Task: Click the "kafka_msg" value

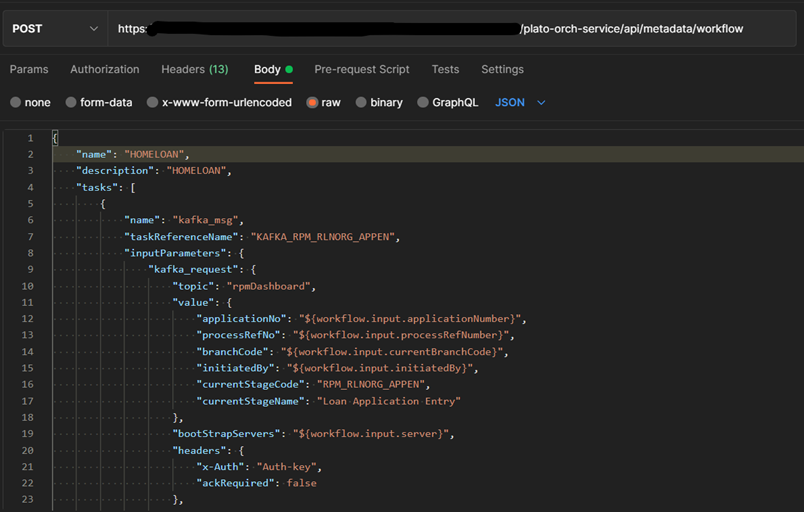Action: [205, 220]
